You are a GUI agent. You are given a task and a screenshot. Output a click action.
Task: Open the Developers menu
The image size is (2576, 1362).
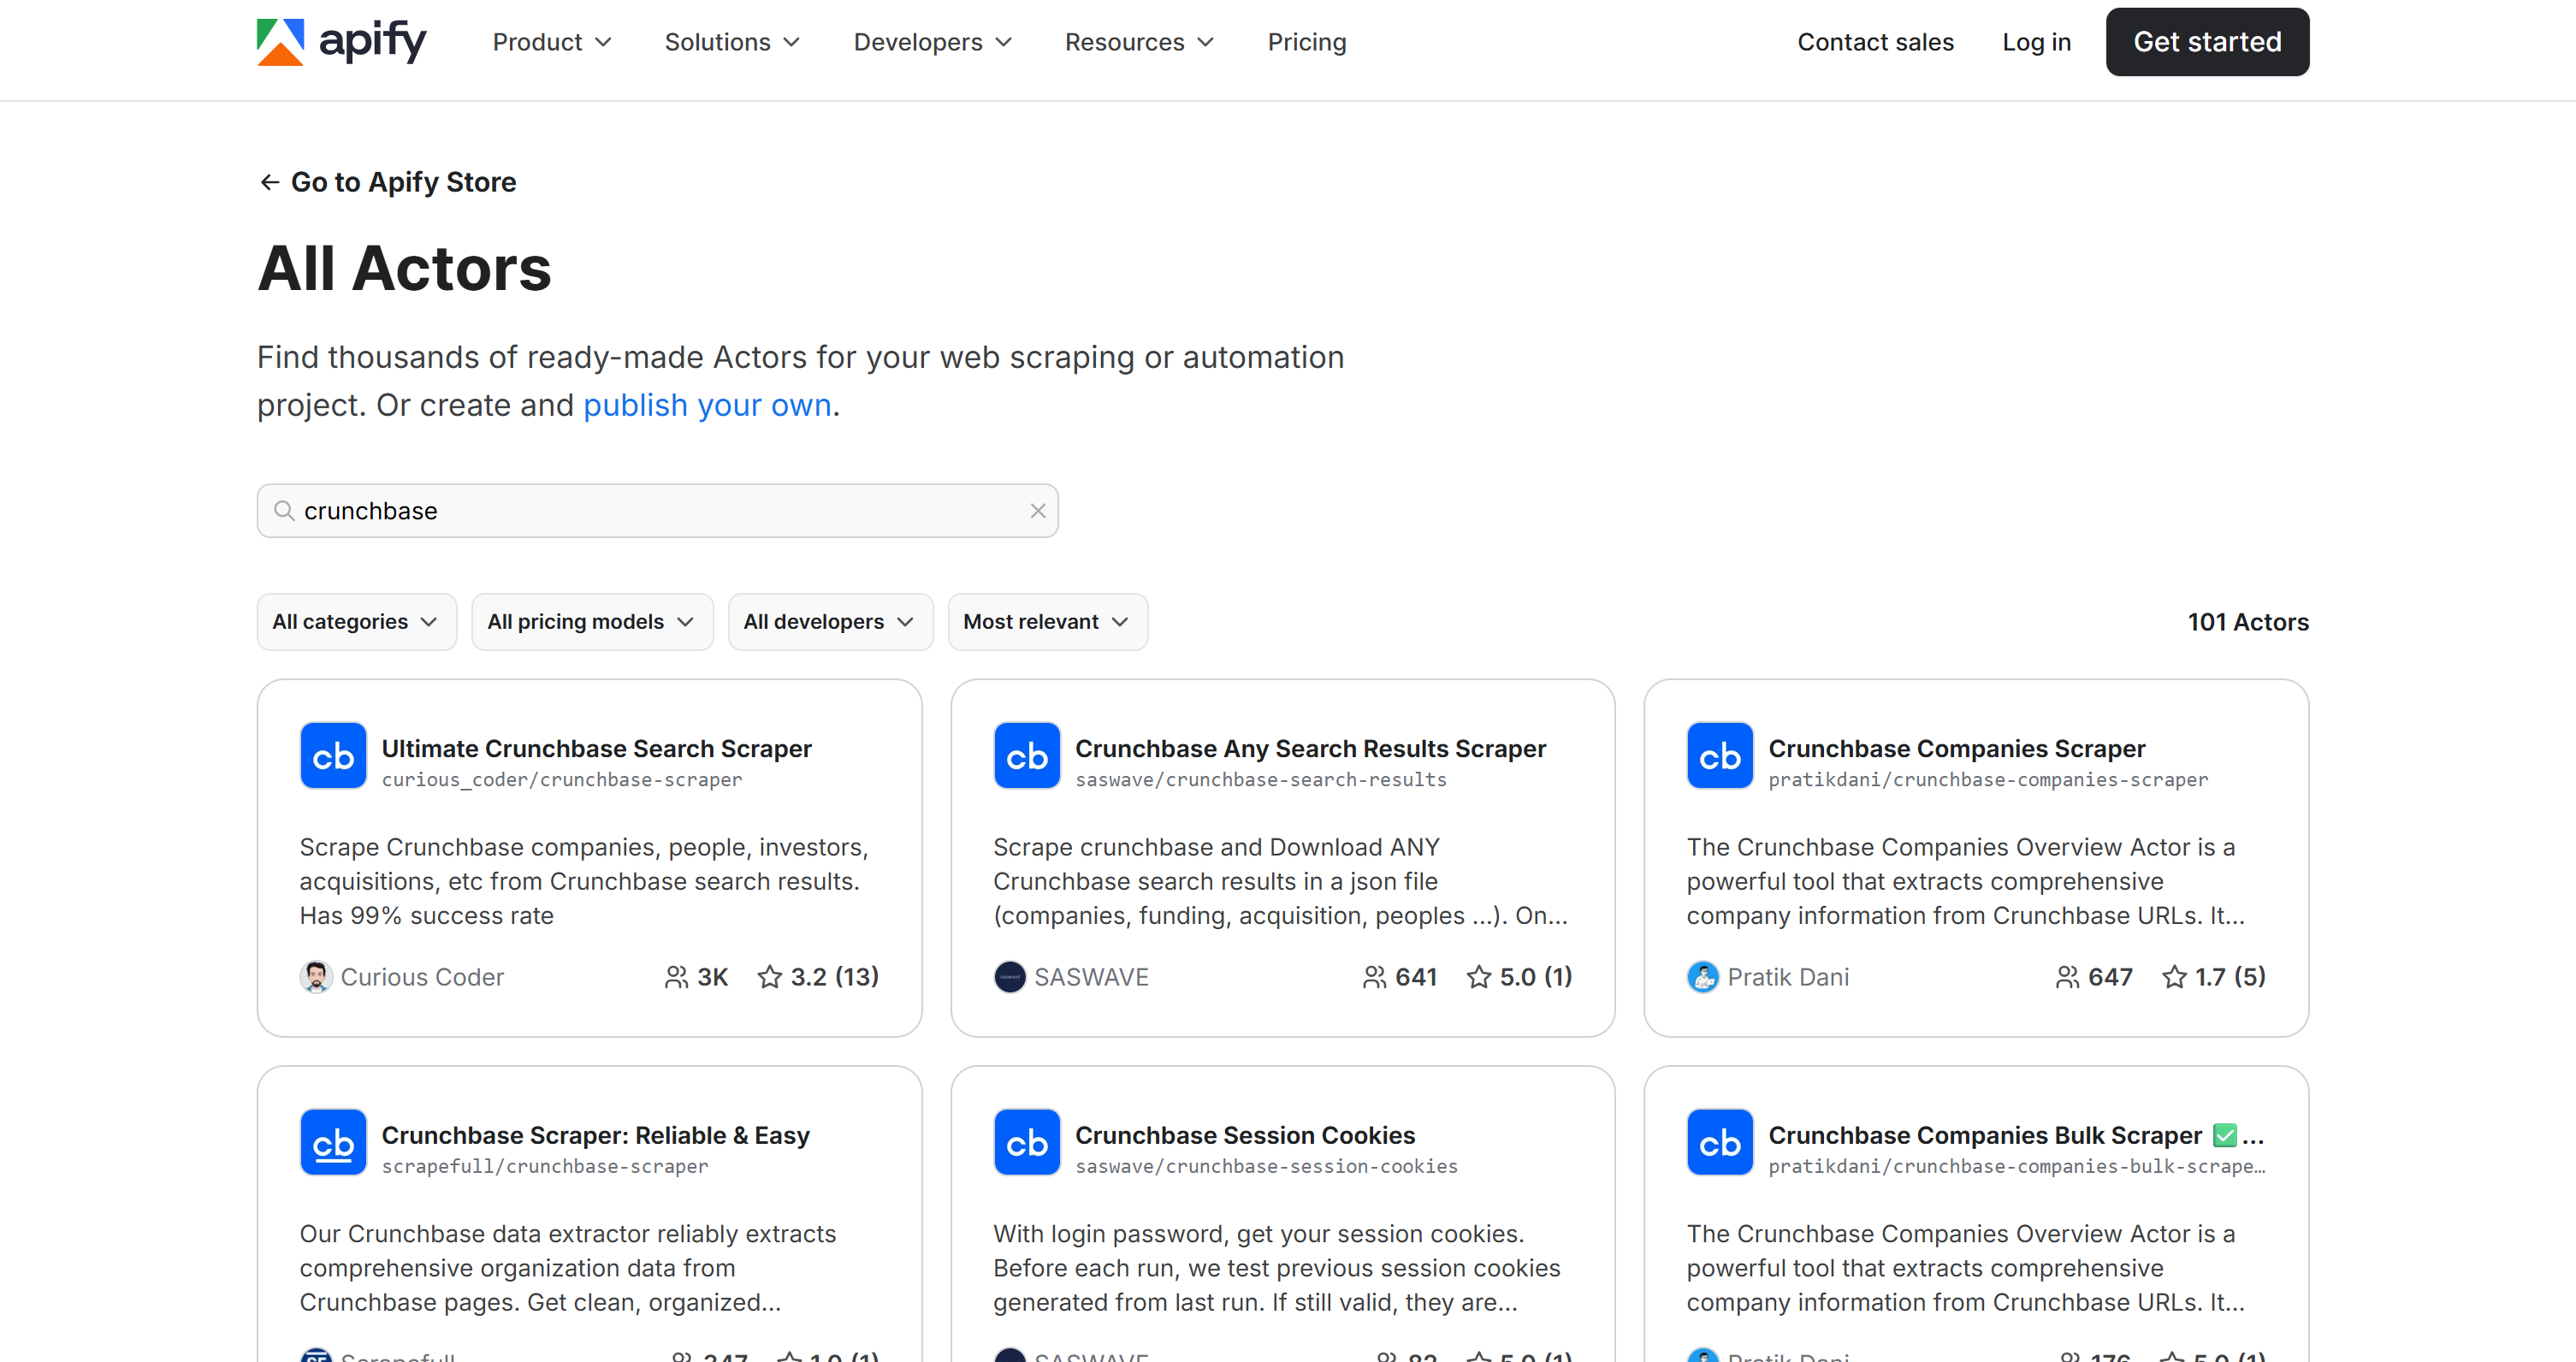click(x=931, y=42)
